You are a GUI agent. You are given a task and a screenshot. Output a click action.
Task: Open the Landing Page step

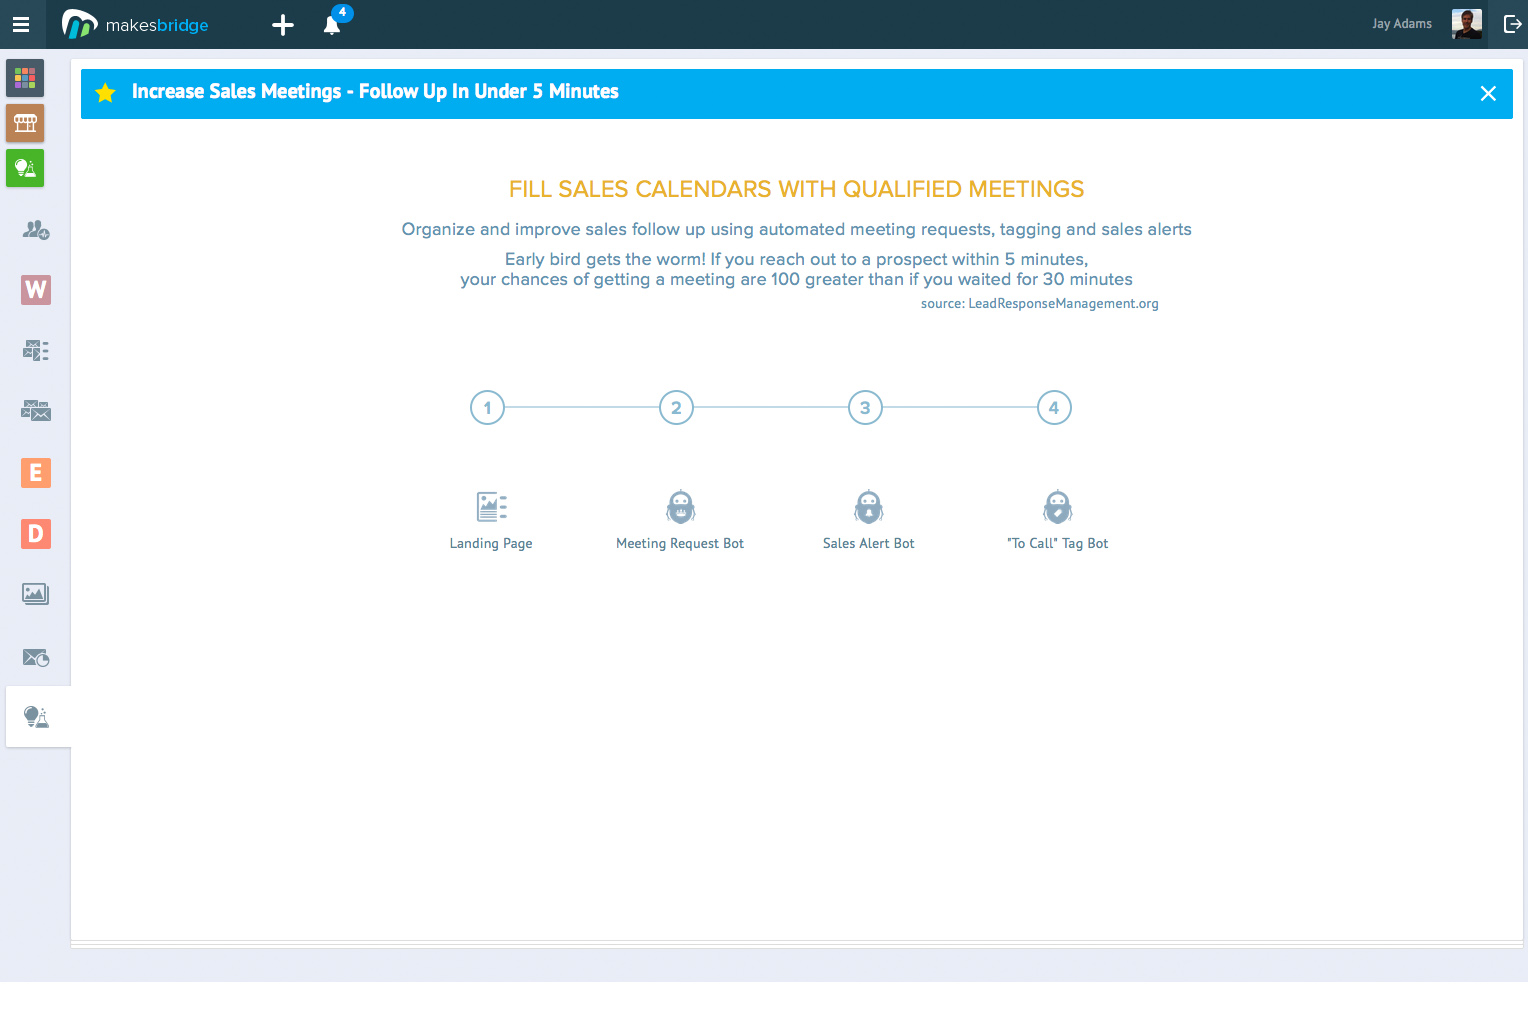tap(491, 520)
